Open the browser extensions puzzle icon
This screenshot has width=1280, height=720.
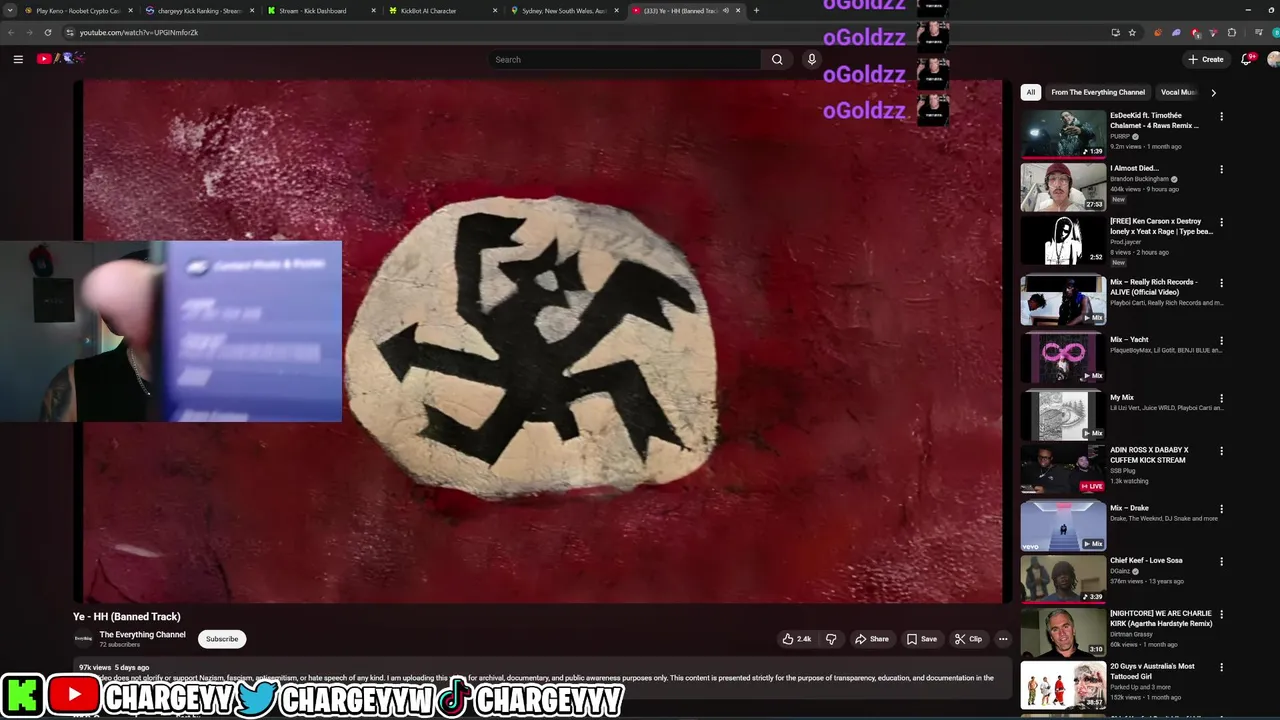click(x=1232, y=32)
